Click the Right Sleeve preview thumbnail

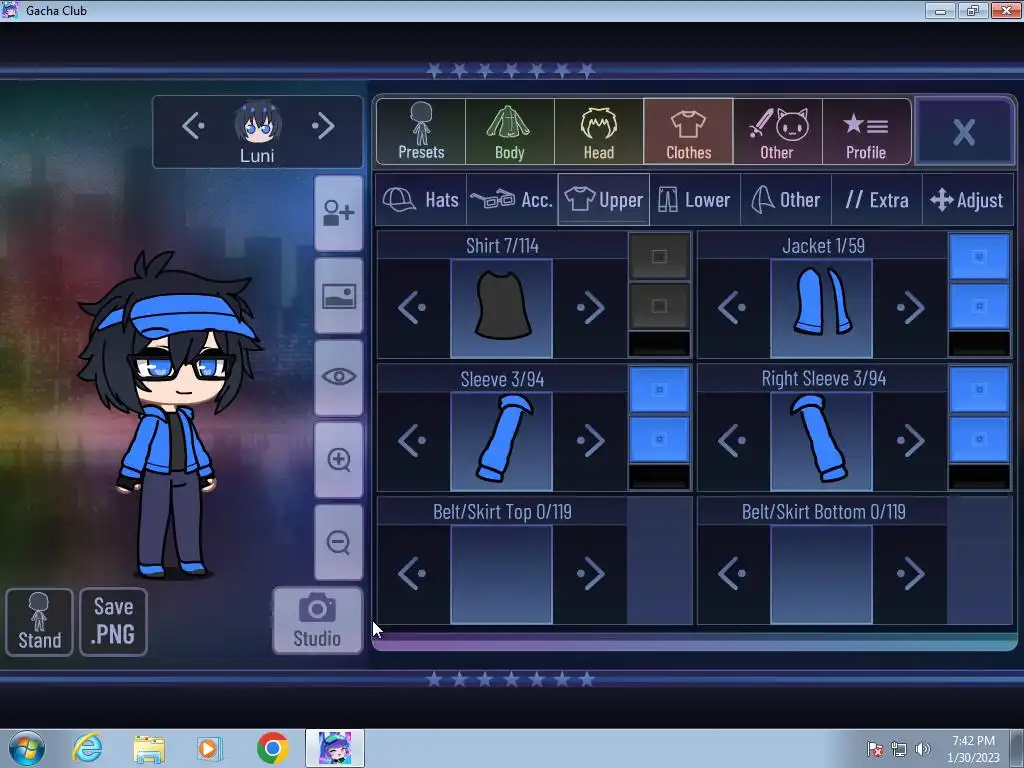(822, 441)
